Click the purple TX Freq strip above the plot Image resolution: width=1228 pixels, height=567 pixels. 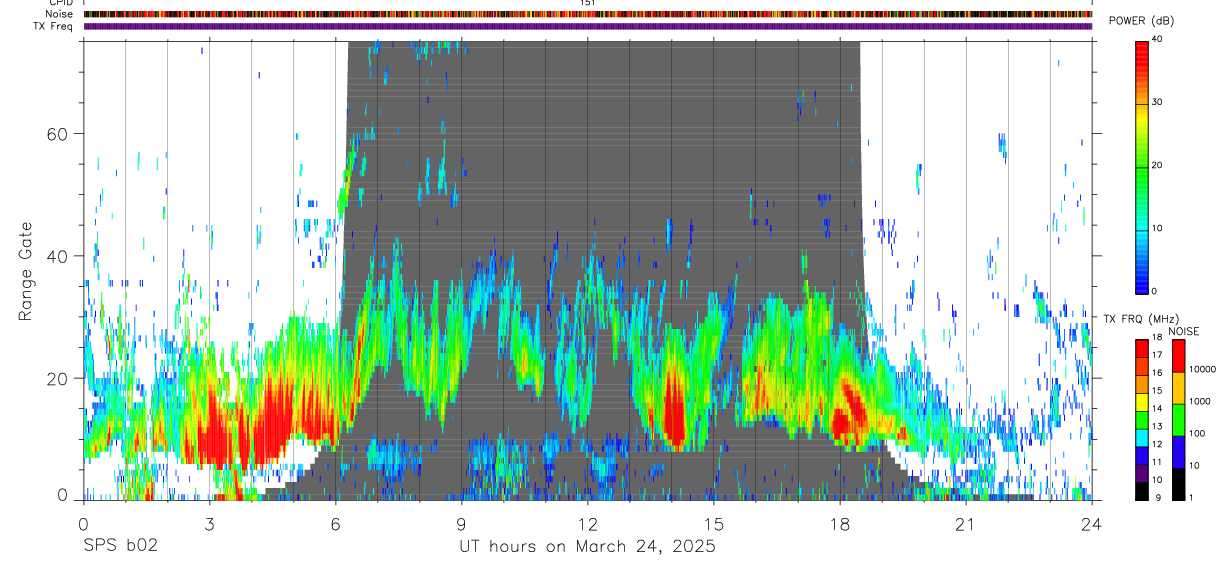(587, 26)
